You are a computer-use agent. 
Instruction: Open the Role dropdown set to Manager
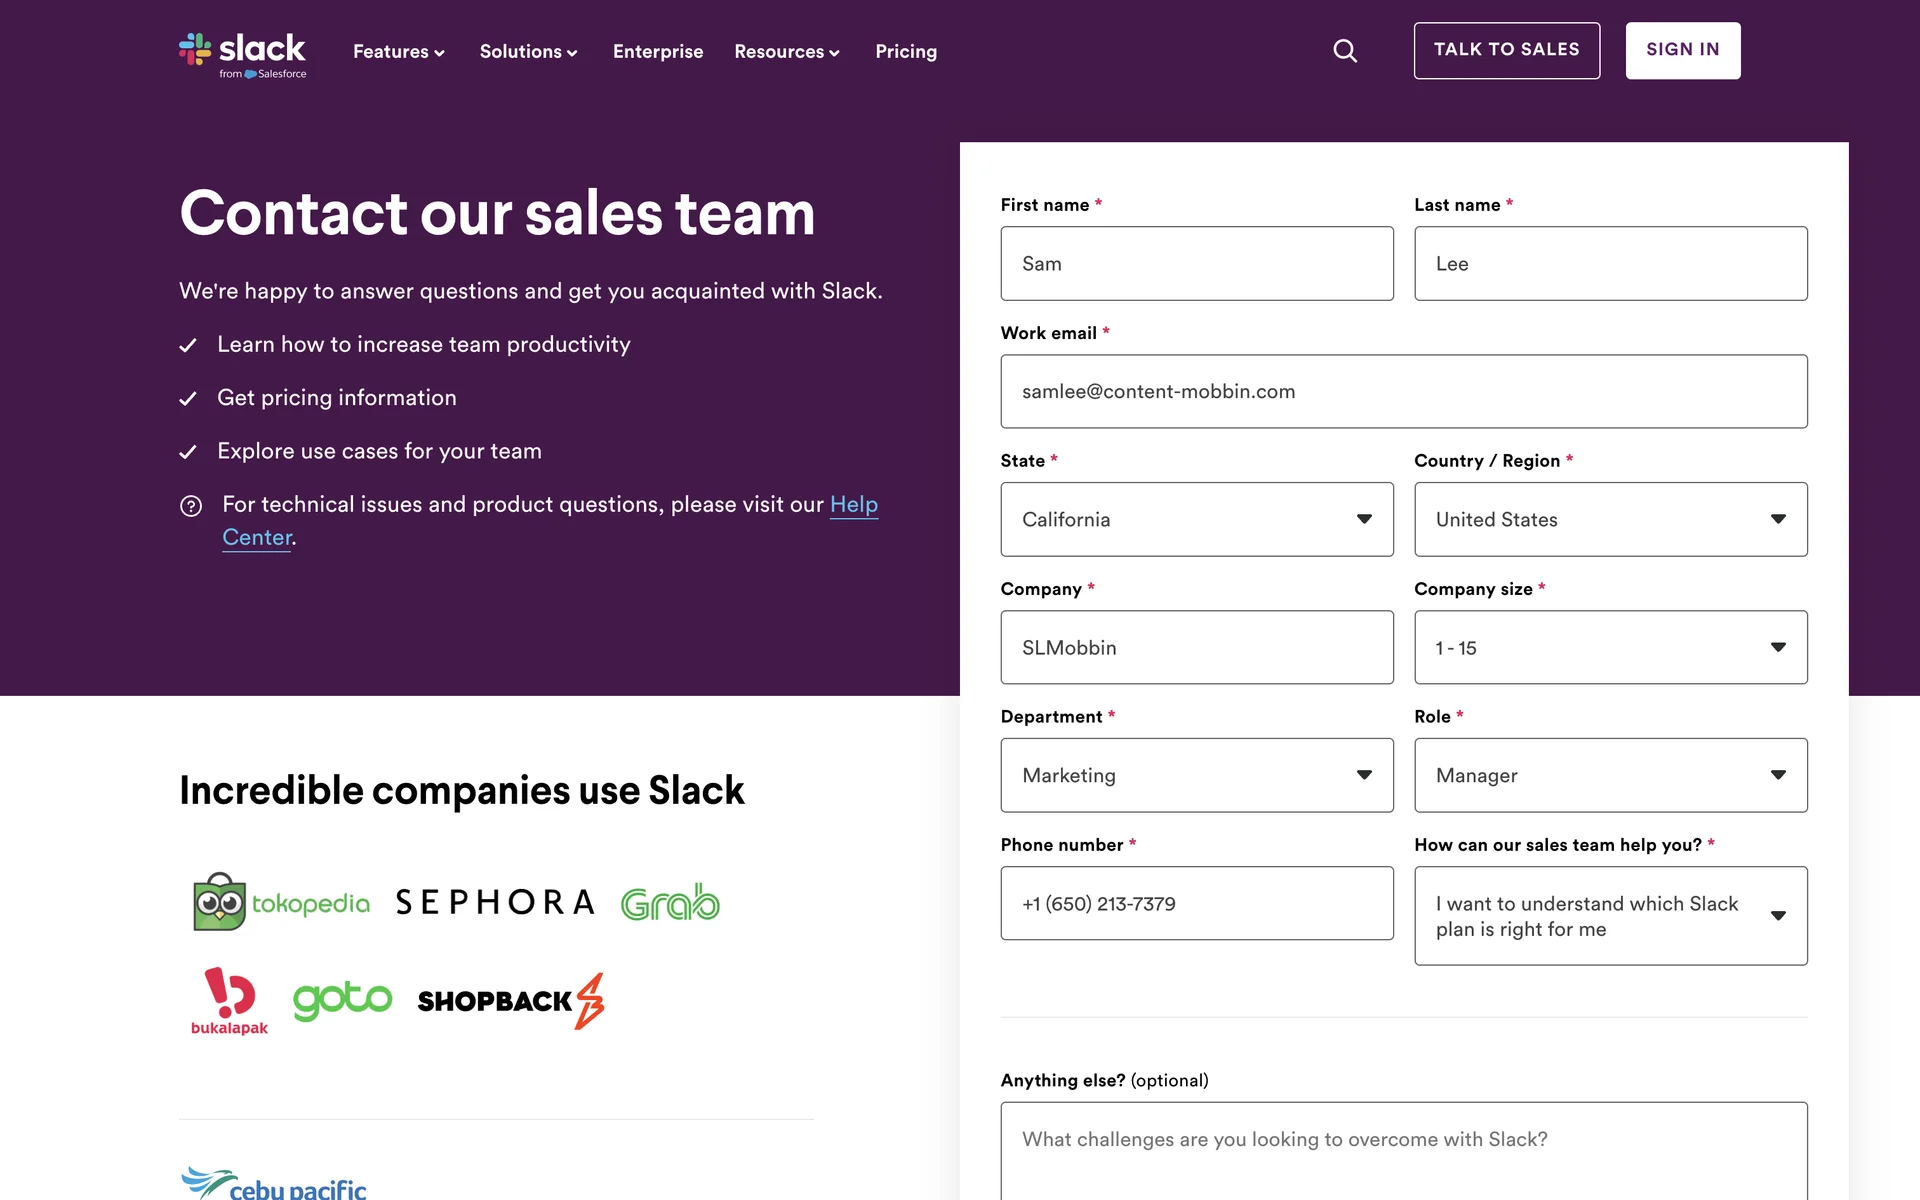pos(1610,775)
